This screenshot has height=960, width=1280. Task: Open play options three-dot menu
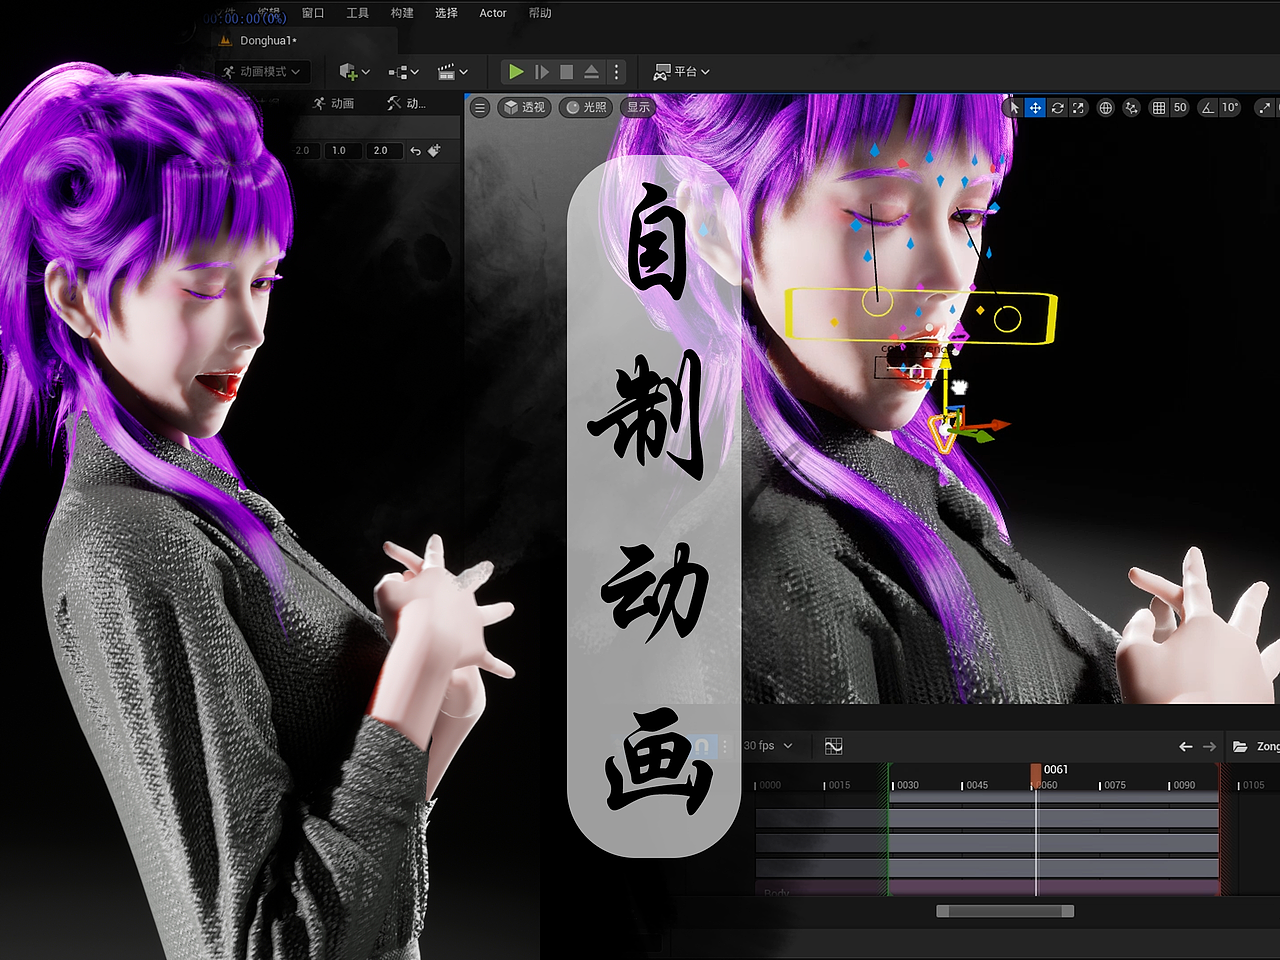617,72
